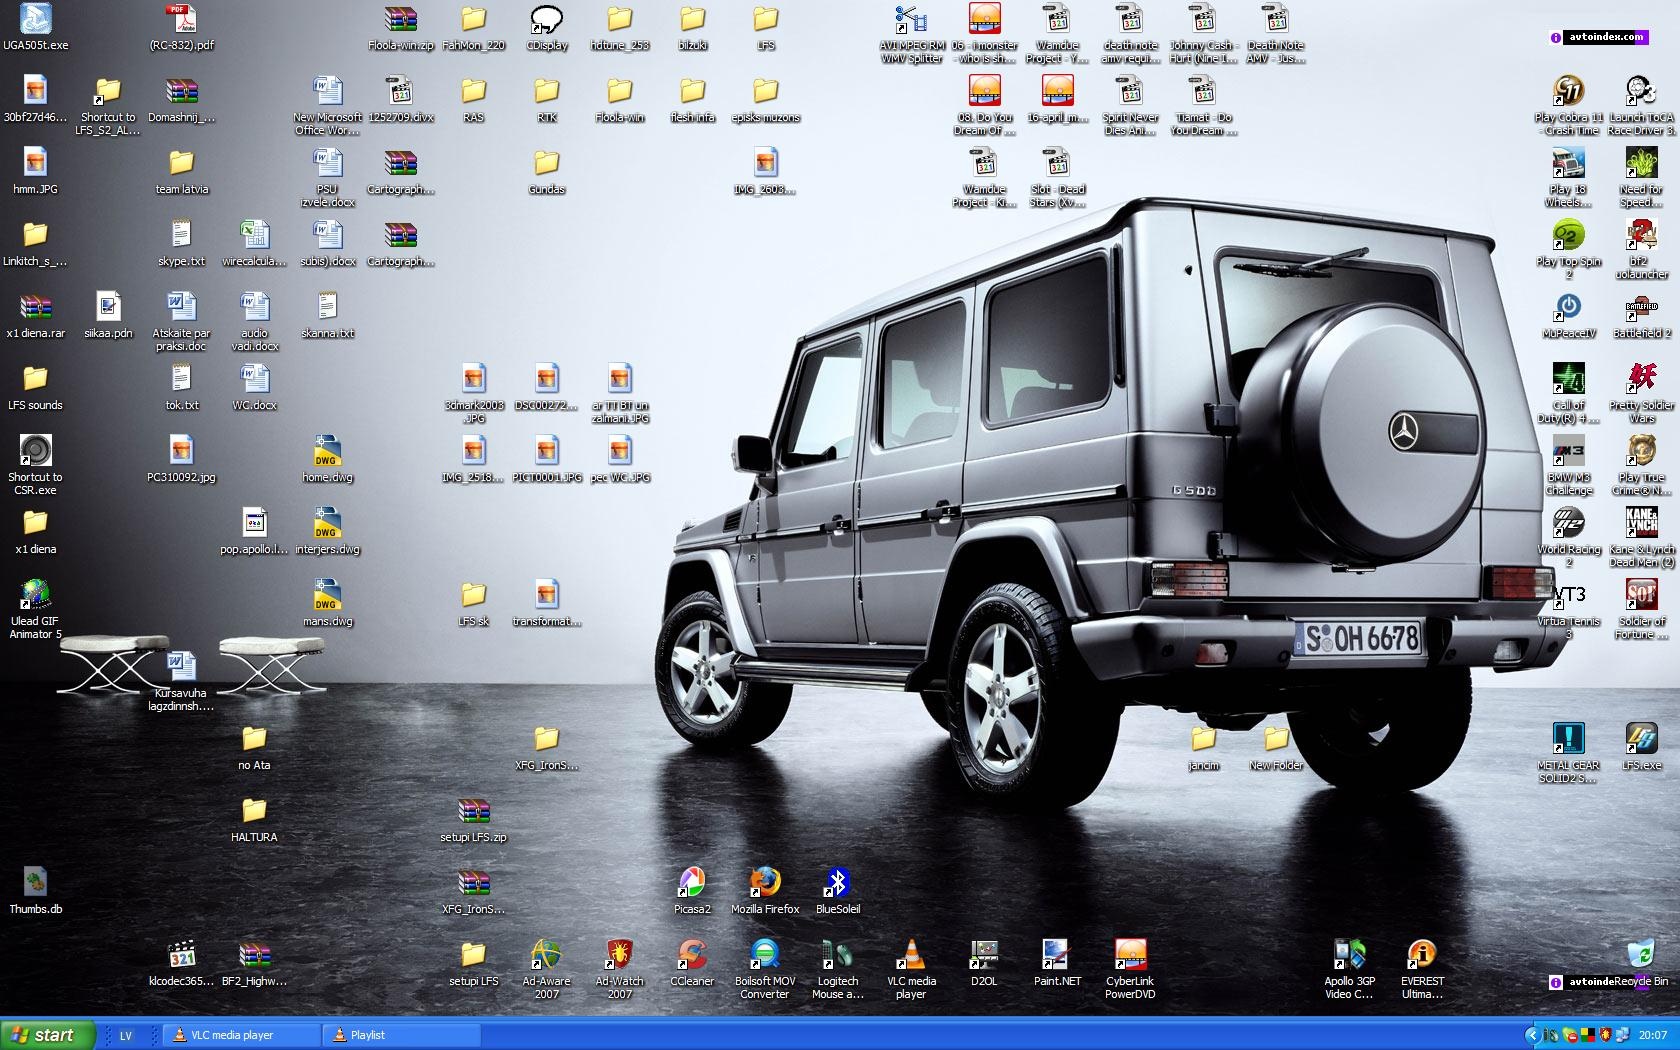Open Soldier of Fortune shortcut
The image size is (1680, 1050).
pyautogui.click(x=1641, y=594)
